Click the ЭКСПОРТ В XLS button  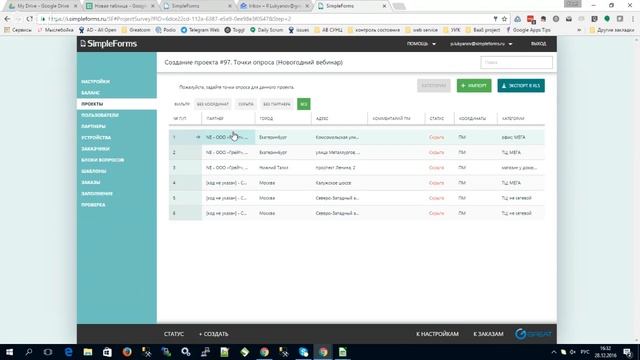tap(521, 86)
